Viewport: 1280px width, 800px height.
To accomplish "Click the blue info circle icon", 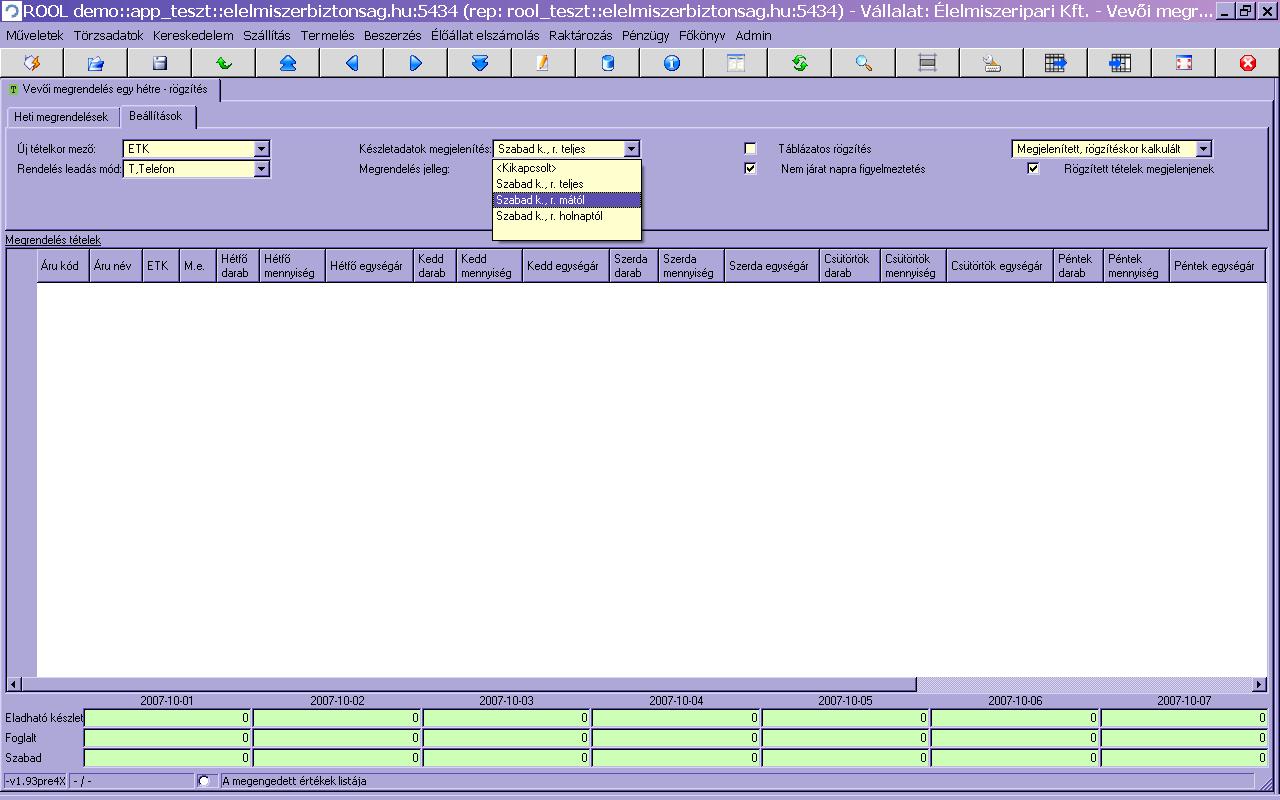I will tap(671, 63).
